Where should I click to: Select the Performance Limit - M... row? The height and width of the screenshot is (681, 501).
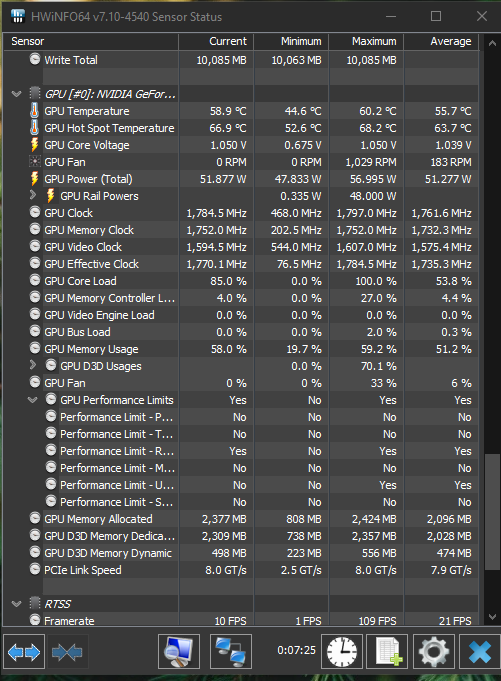point(241,468)
